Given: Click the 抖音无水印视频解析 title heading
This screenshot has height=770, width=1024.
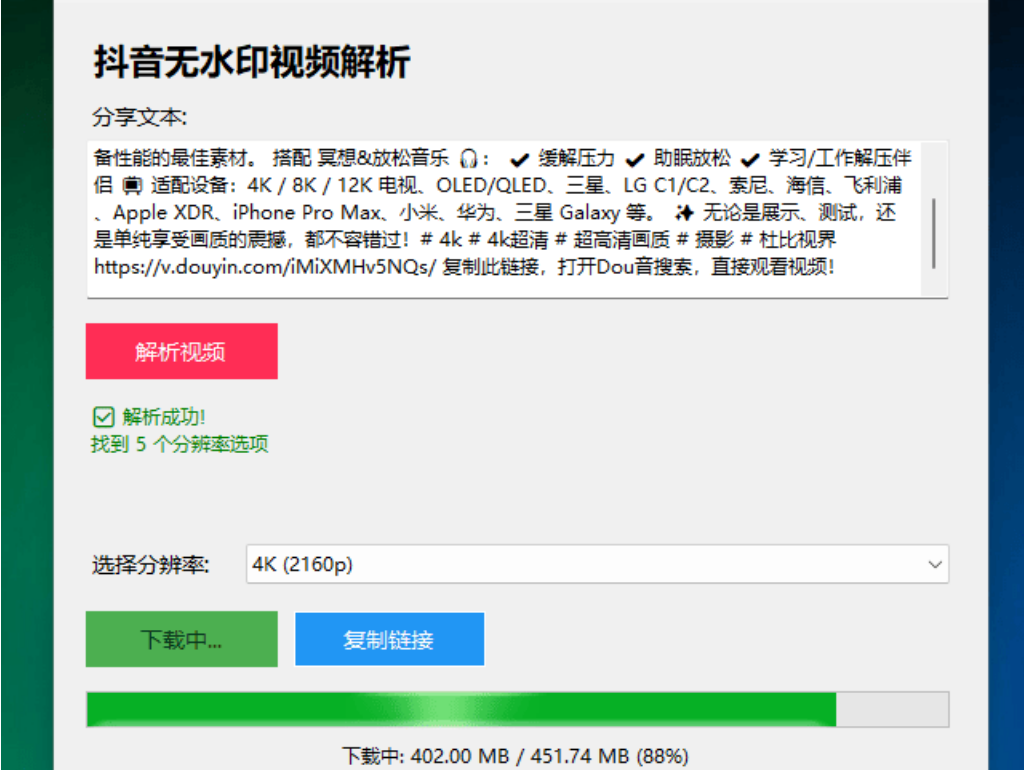Looking at the screenshot, I should (252, 62).
